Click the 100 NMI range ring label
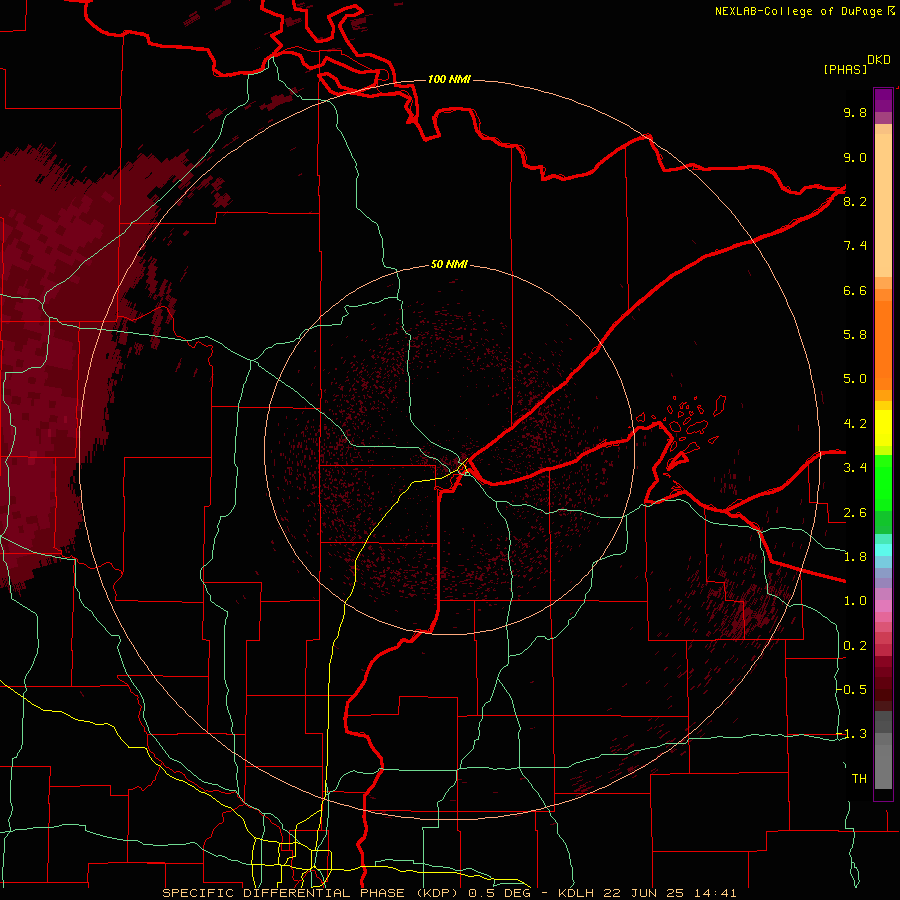Image resolution: width=900 pixels, height=900 pixels. [449, 79]
